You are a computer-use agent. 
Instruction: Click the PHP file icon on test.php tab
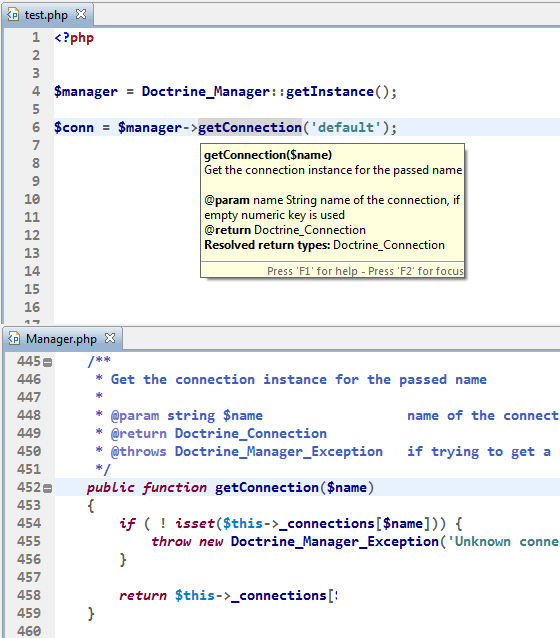[13, 15]
